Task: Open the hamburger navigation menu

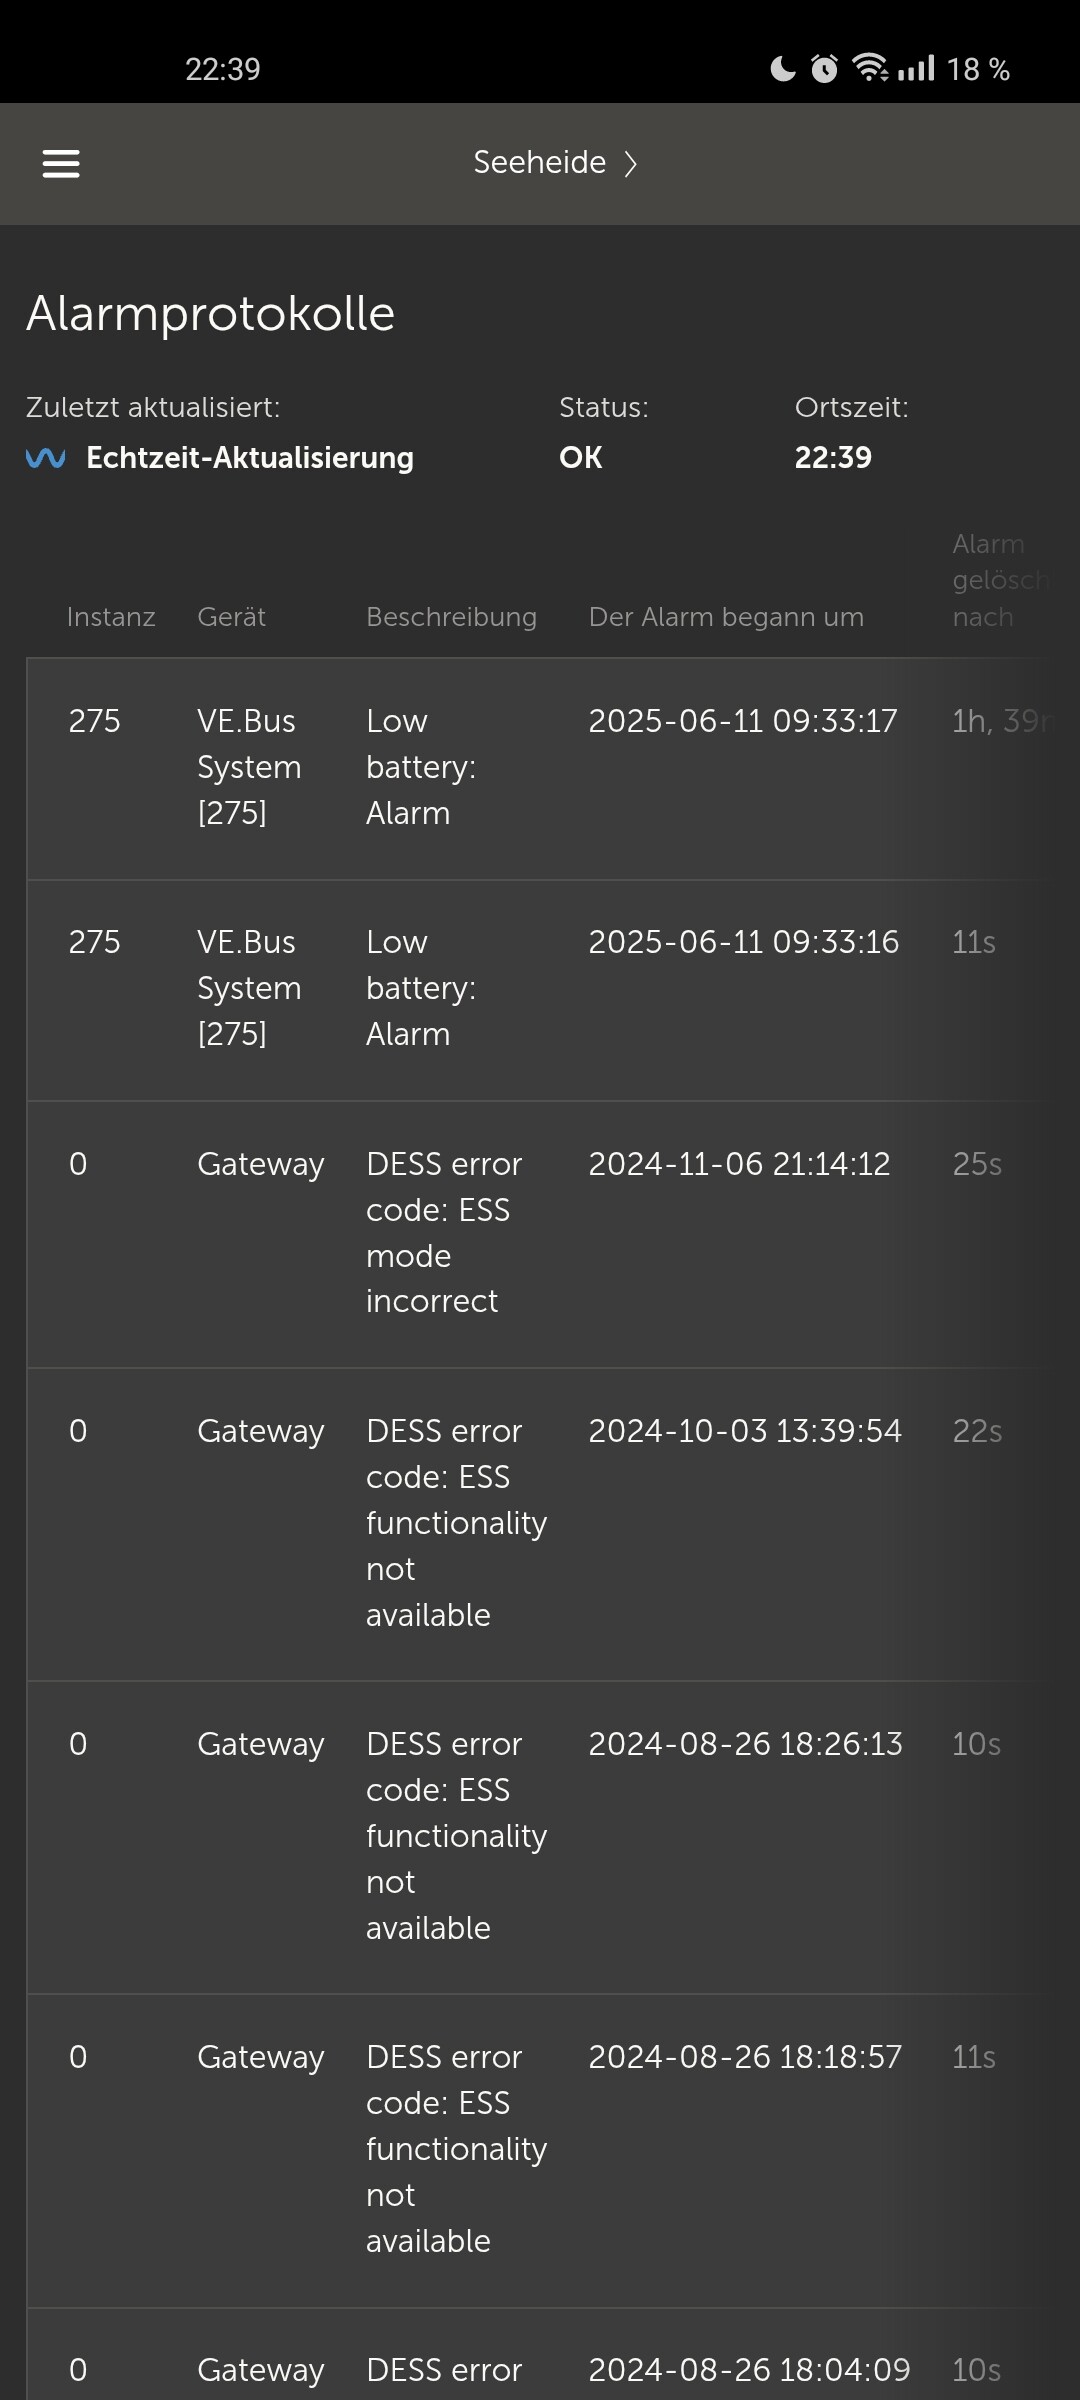Action: tap(61, 163)
